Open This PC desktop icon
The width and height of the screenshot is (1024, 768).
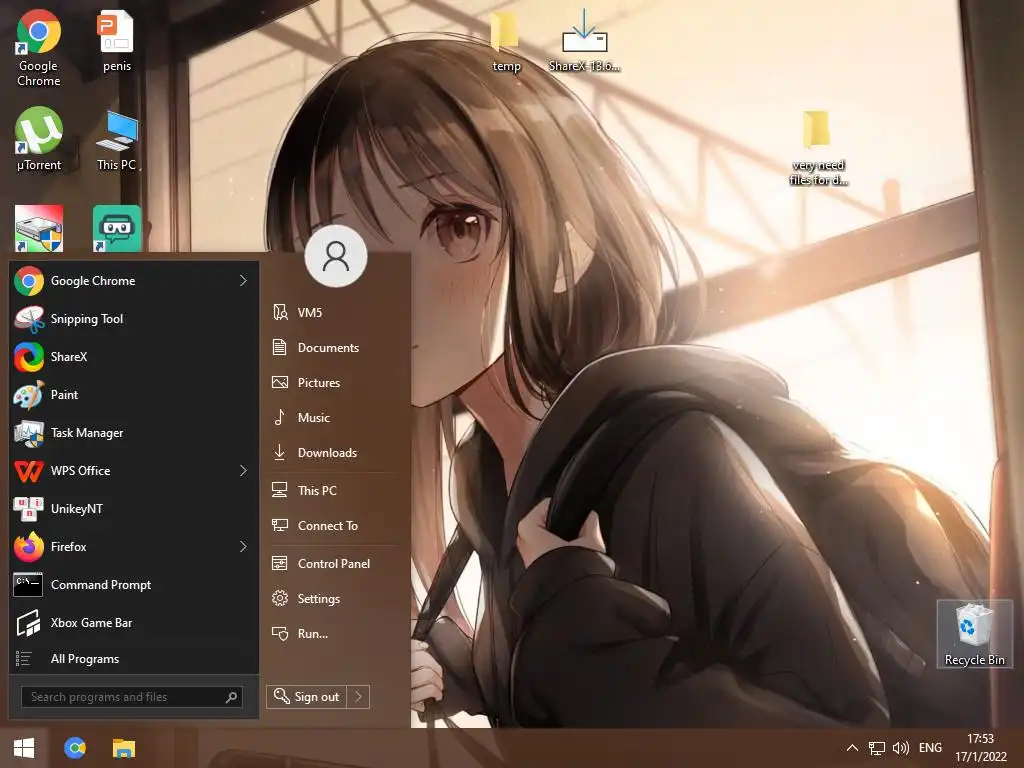coord(117,140)
